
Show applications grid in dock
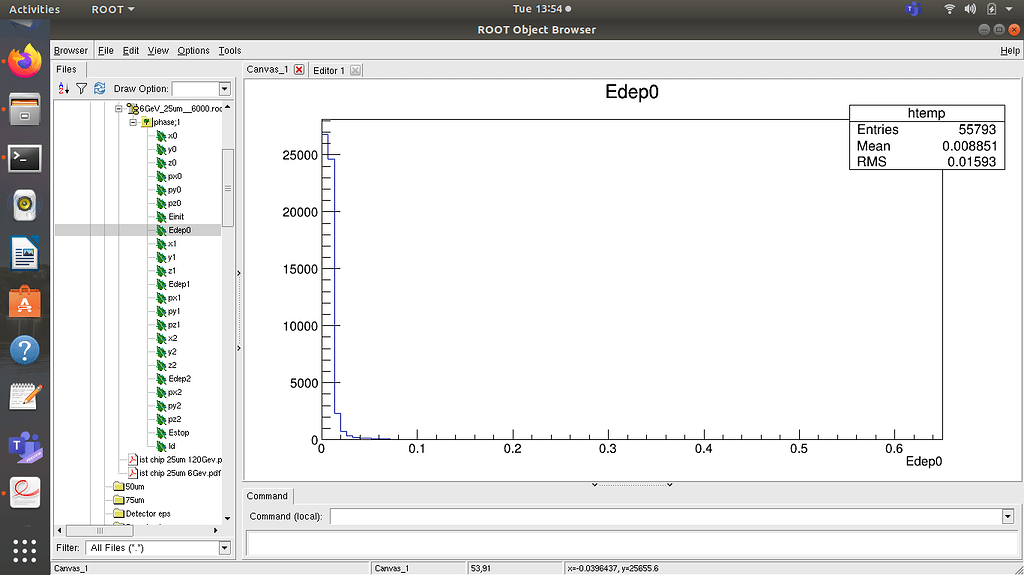(25, 550)
